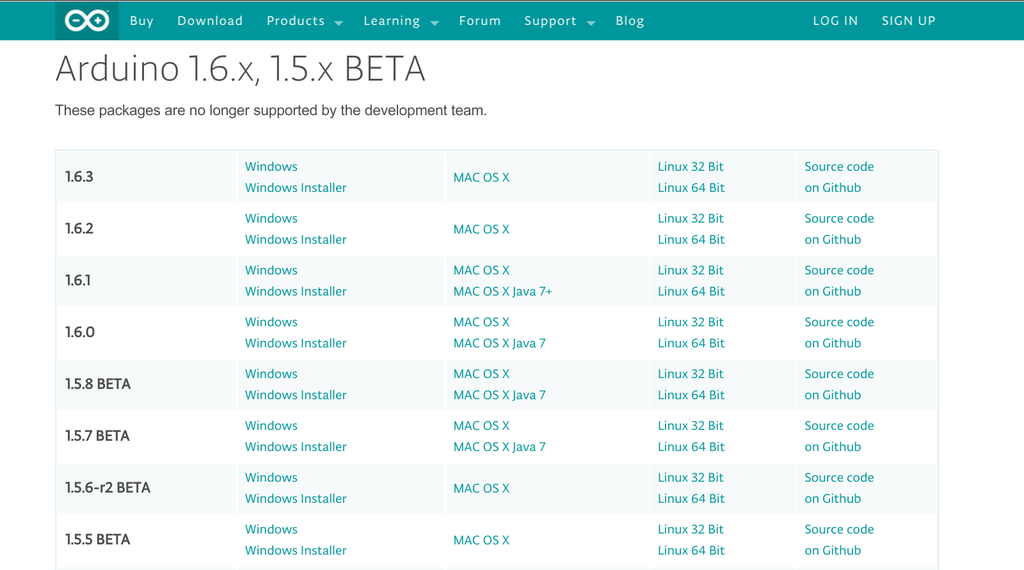Download Windows Installer for 1.6.2
This screenshot has width=1024, height=570.
click(x=296, y=240)
